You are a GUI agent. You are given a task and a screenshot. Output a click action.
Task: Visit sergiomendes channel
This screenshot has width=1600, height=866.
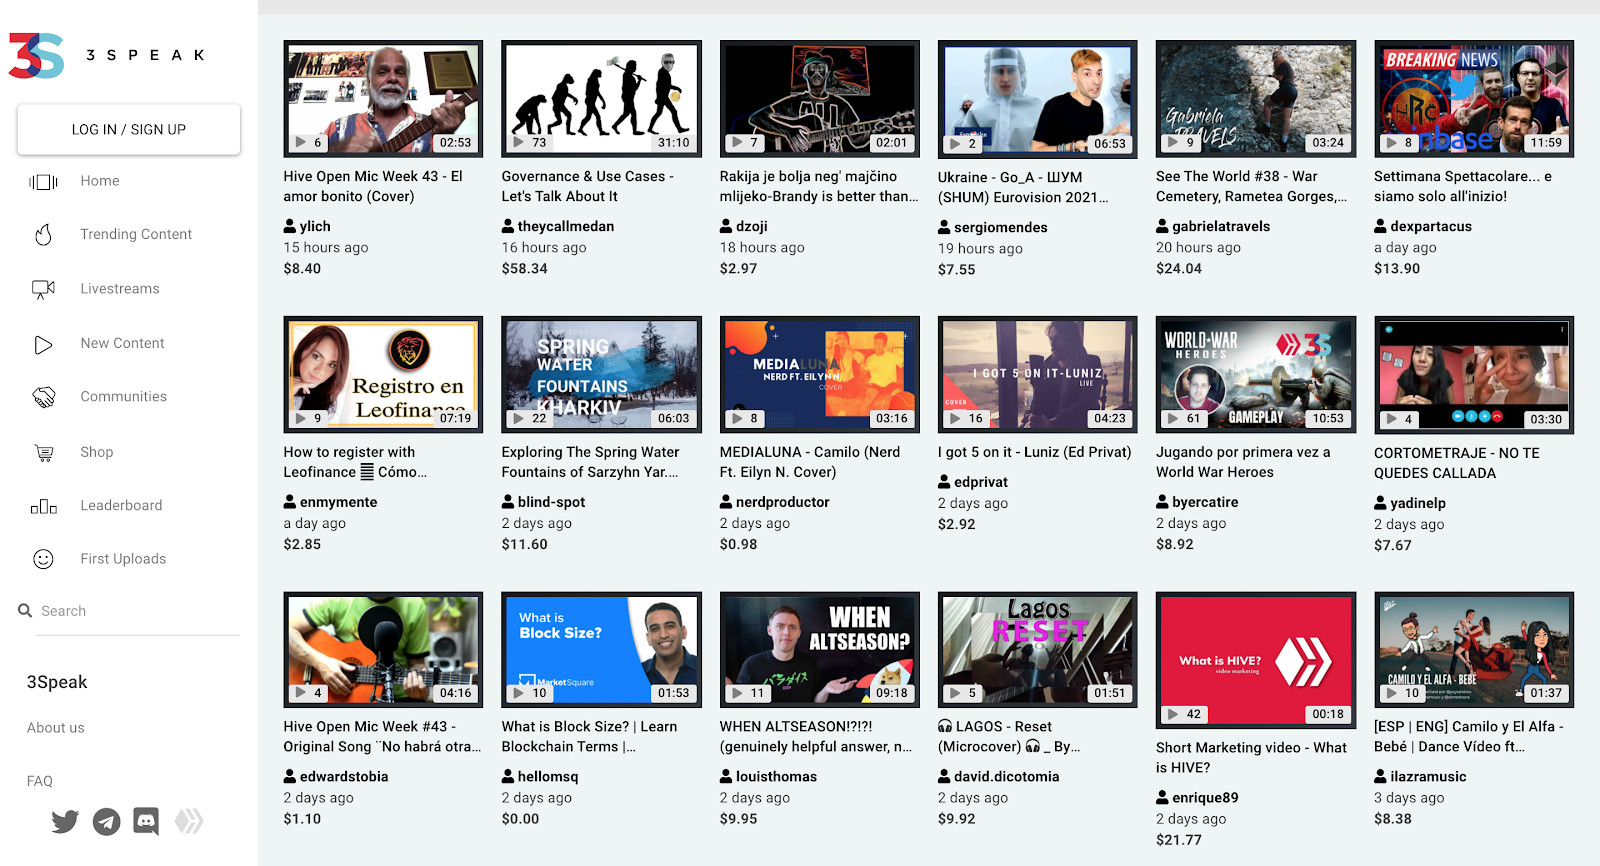(x=1001, y=227)
